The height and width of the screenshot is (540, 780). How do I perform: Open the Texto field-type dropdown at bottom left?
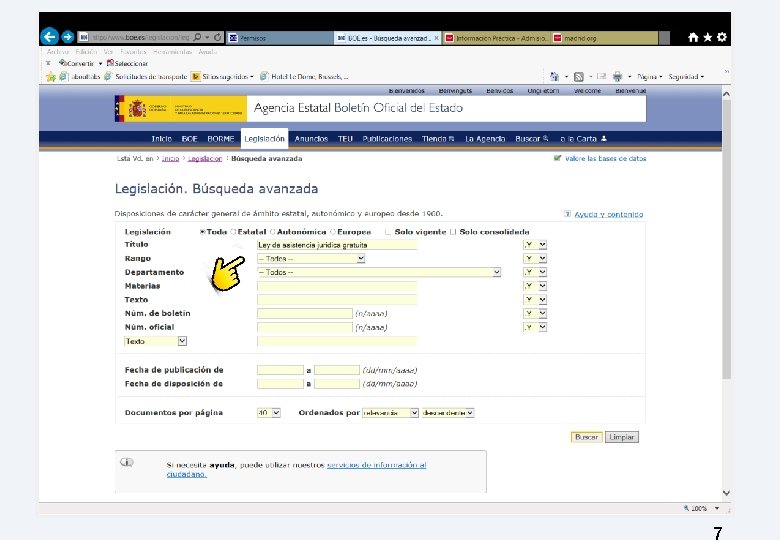[x=155, y=341]
